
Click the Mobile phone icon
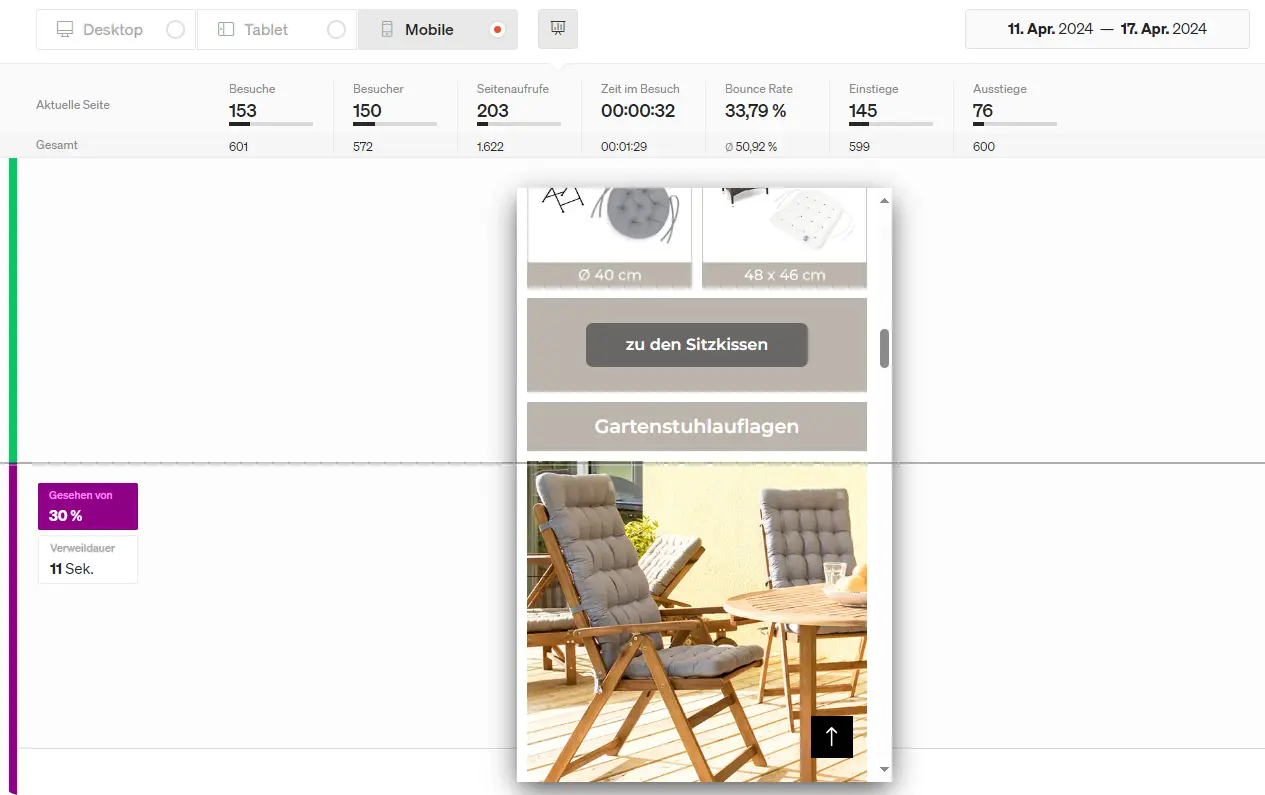387,30
